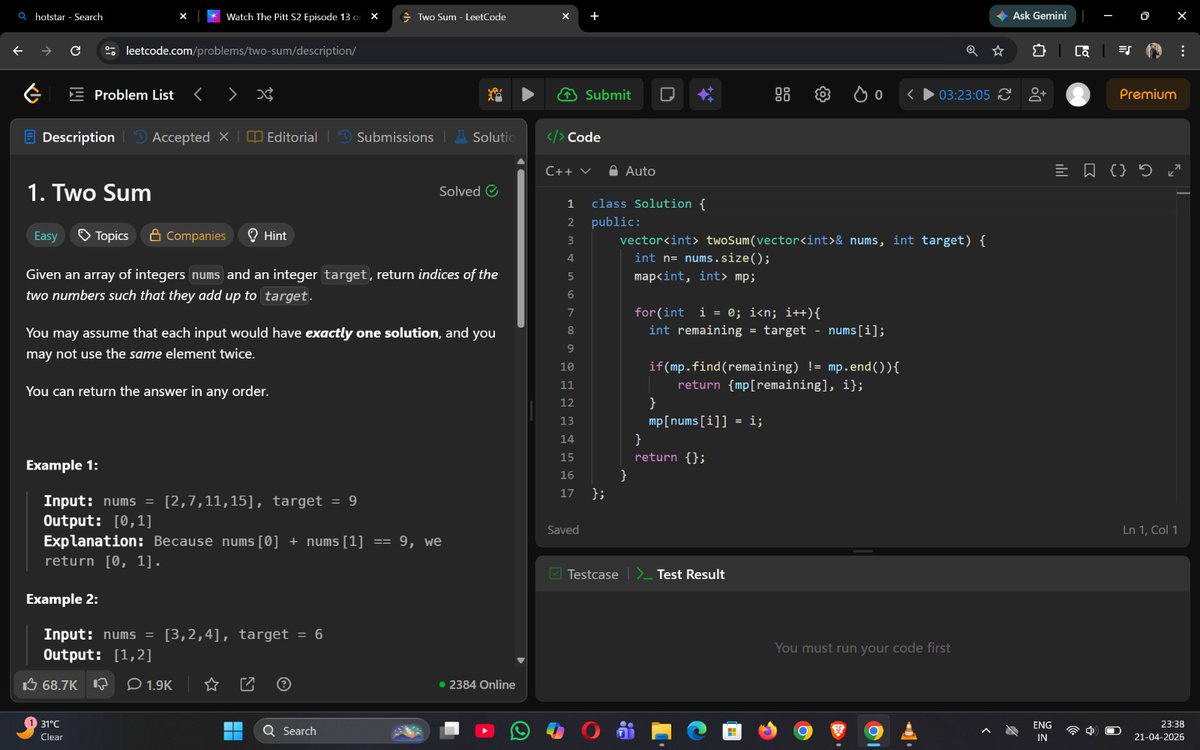Open the Layout grid icon in top bar
The image size is (1200, 750).
[x=782, y=94]
